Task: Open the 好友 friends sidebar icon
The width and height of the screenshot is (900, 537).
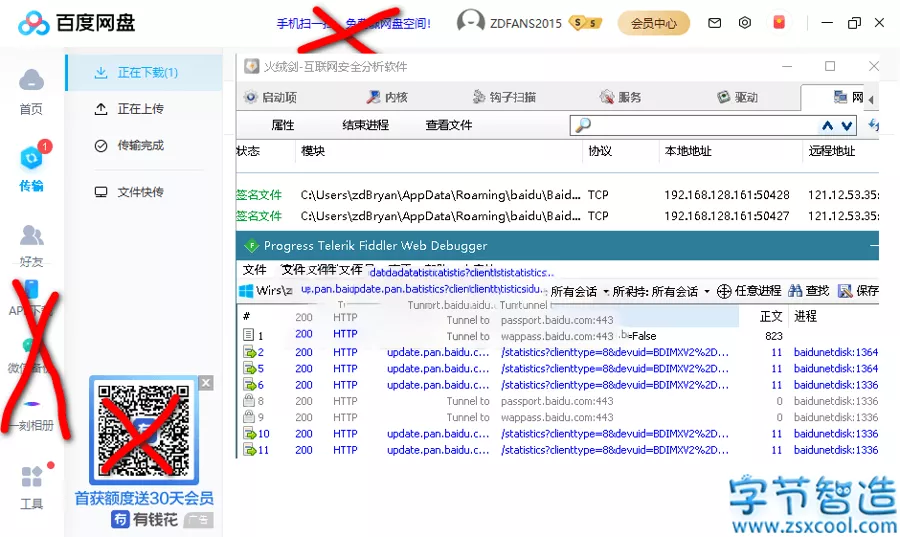Action: coord(31,235)
